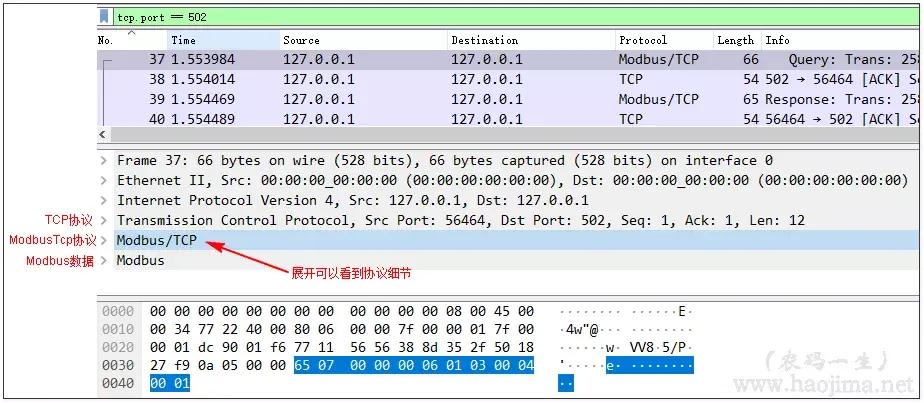Click Length value 65 of packet 39

[751, 100]
